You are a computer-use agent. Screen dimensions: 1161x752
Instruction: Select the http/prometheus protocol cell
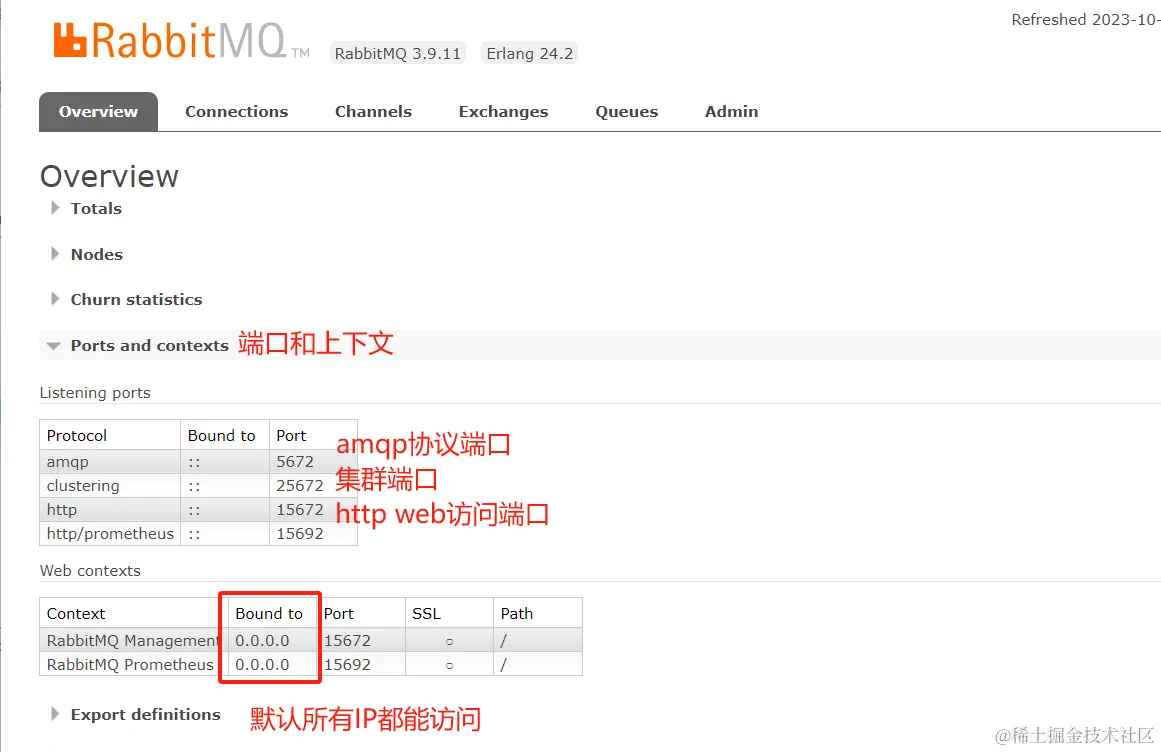110,534
